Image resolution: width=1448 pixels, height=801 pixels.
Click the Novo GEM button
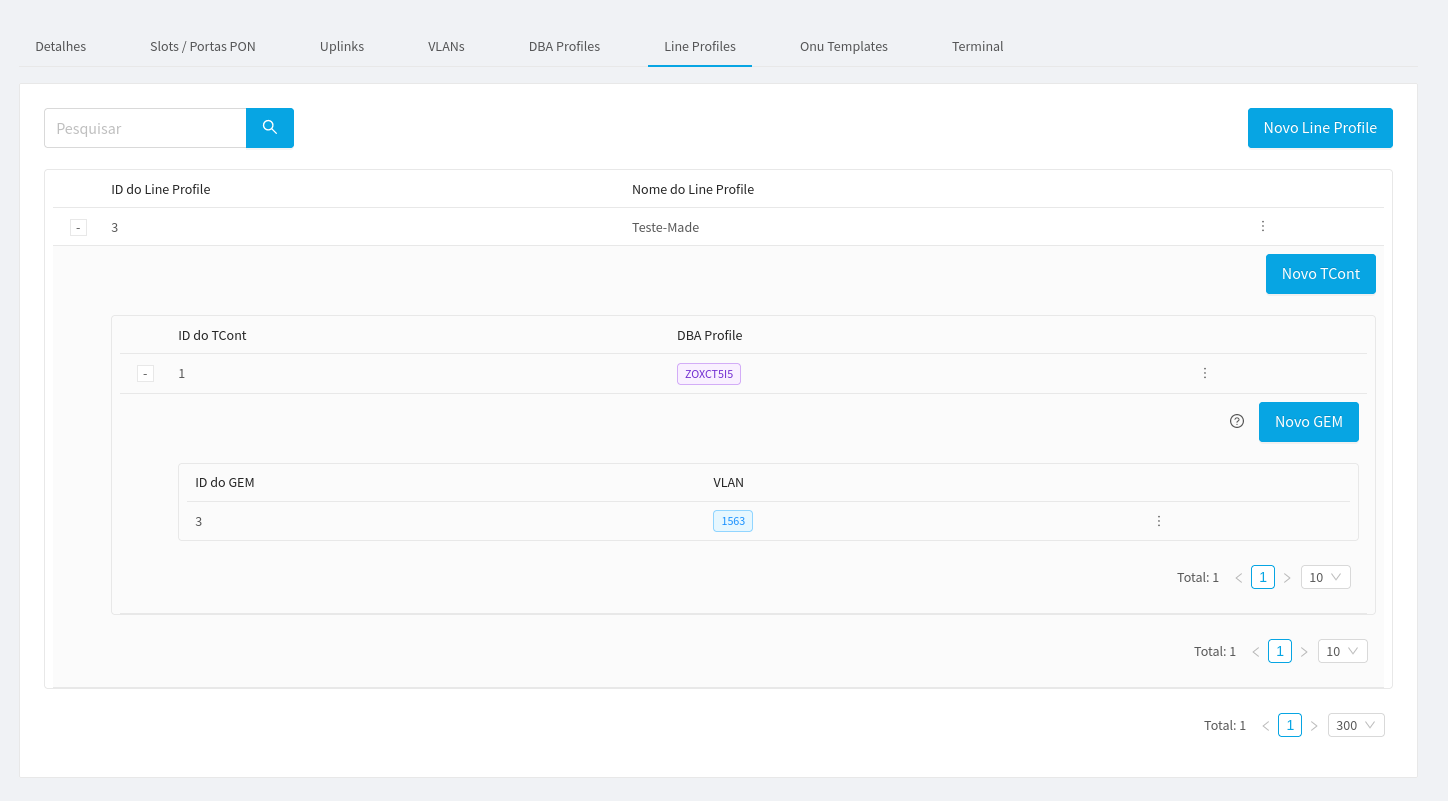click(1308, 421)
